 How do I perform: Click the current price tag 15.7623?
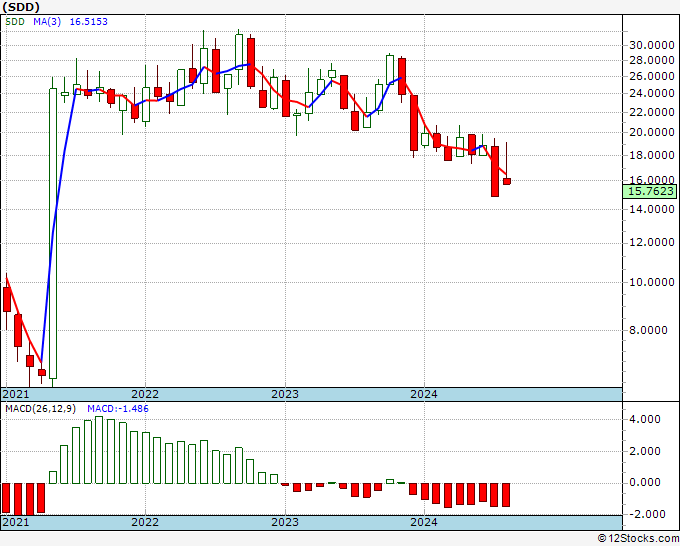pos(649,191)
